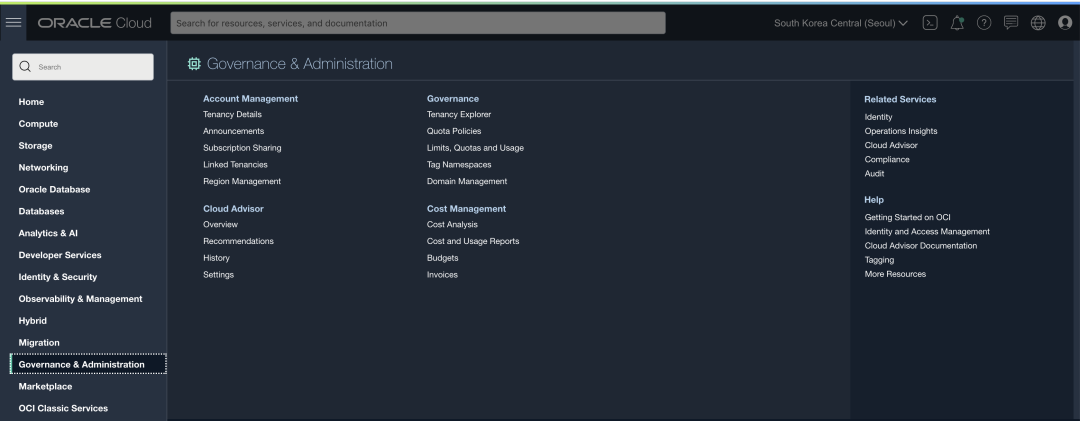The height and width of the screenshot is (421, 1080).
Task: Open Cost and Usage Reports link
Action: 473,241
